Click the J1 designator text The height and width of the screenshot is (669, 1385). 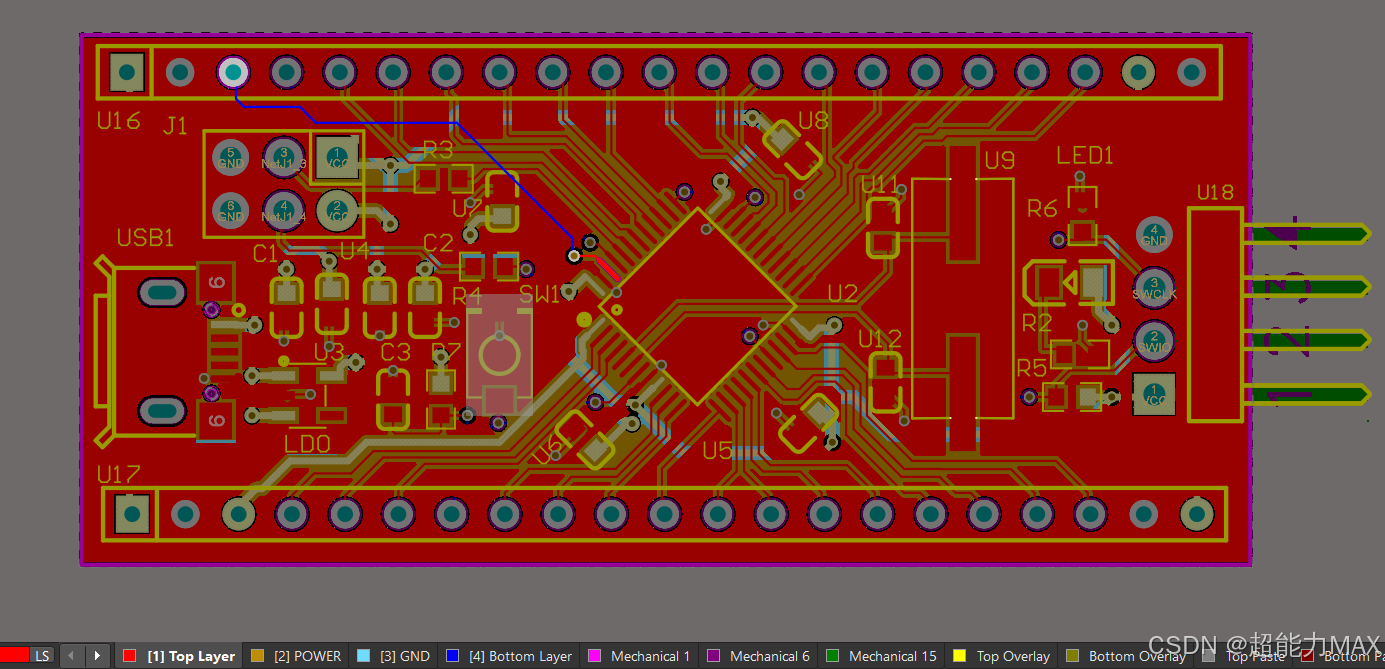tap(175, 125)
